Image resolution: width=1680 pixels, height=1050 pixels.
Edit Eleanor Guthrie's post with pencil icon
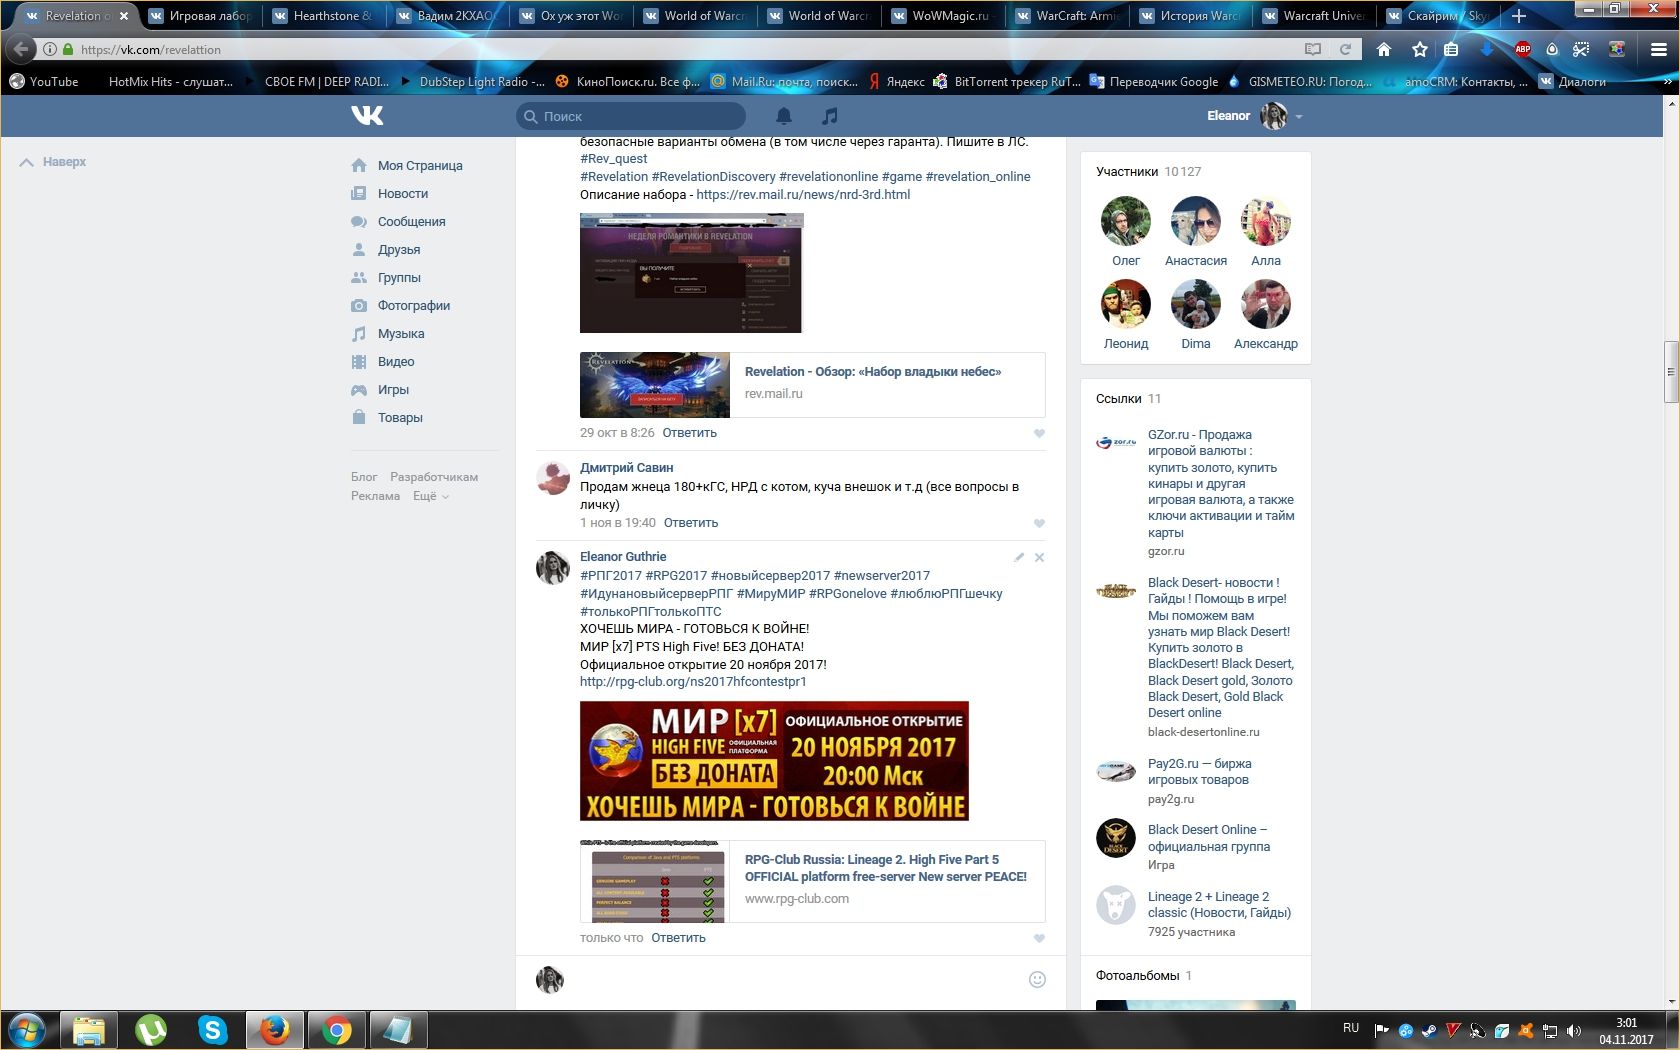1018,558
